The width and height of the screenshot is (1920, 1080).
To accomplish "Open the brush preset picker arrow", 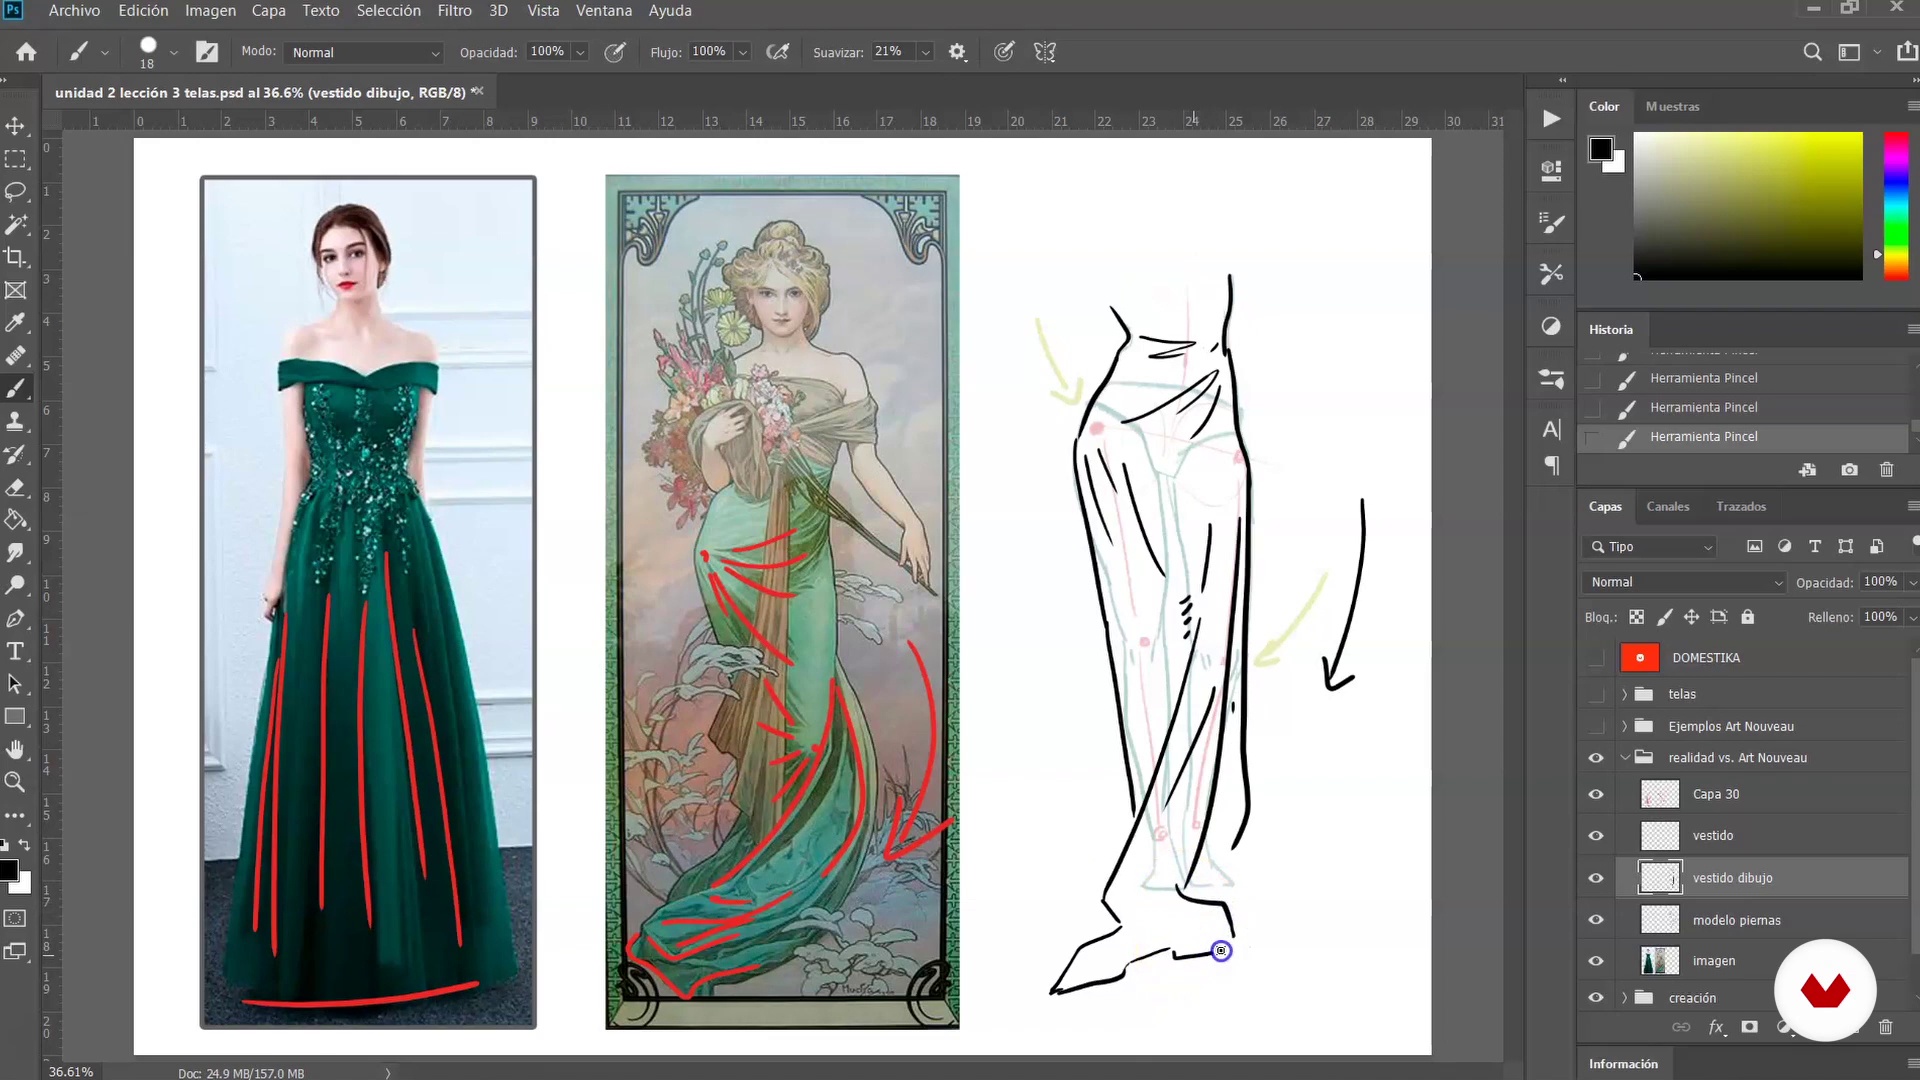I will point(174,52).
